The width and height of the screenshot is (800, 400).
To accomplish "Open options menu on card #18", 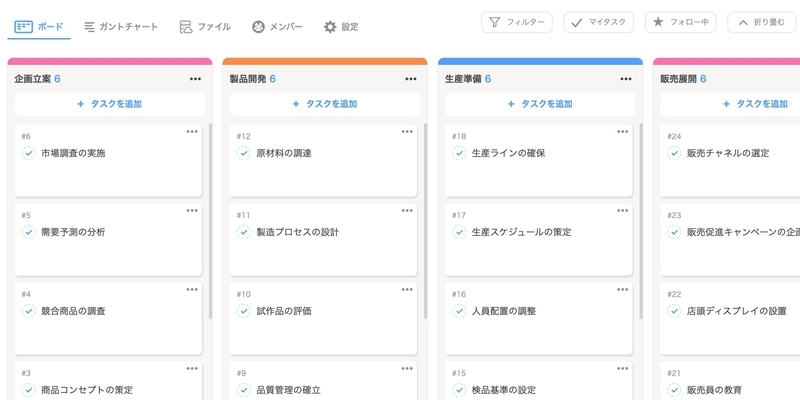I will pyautogui.click(x=622, y=132).
